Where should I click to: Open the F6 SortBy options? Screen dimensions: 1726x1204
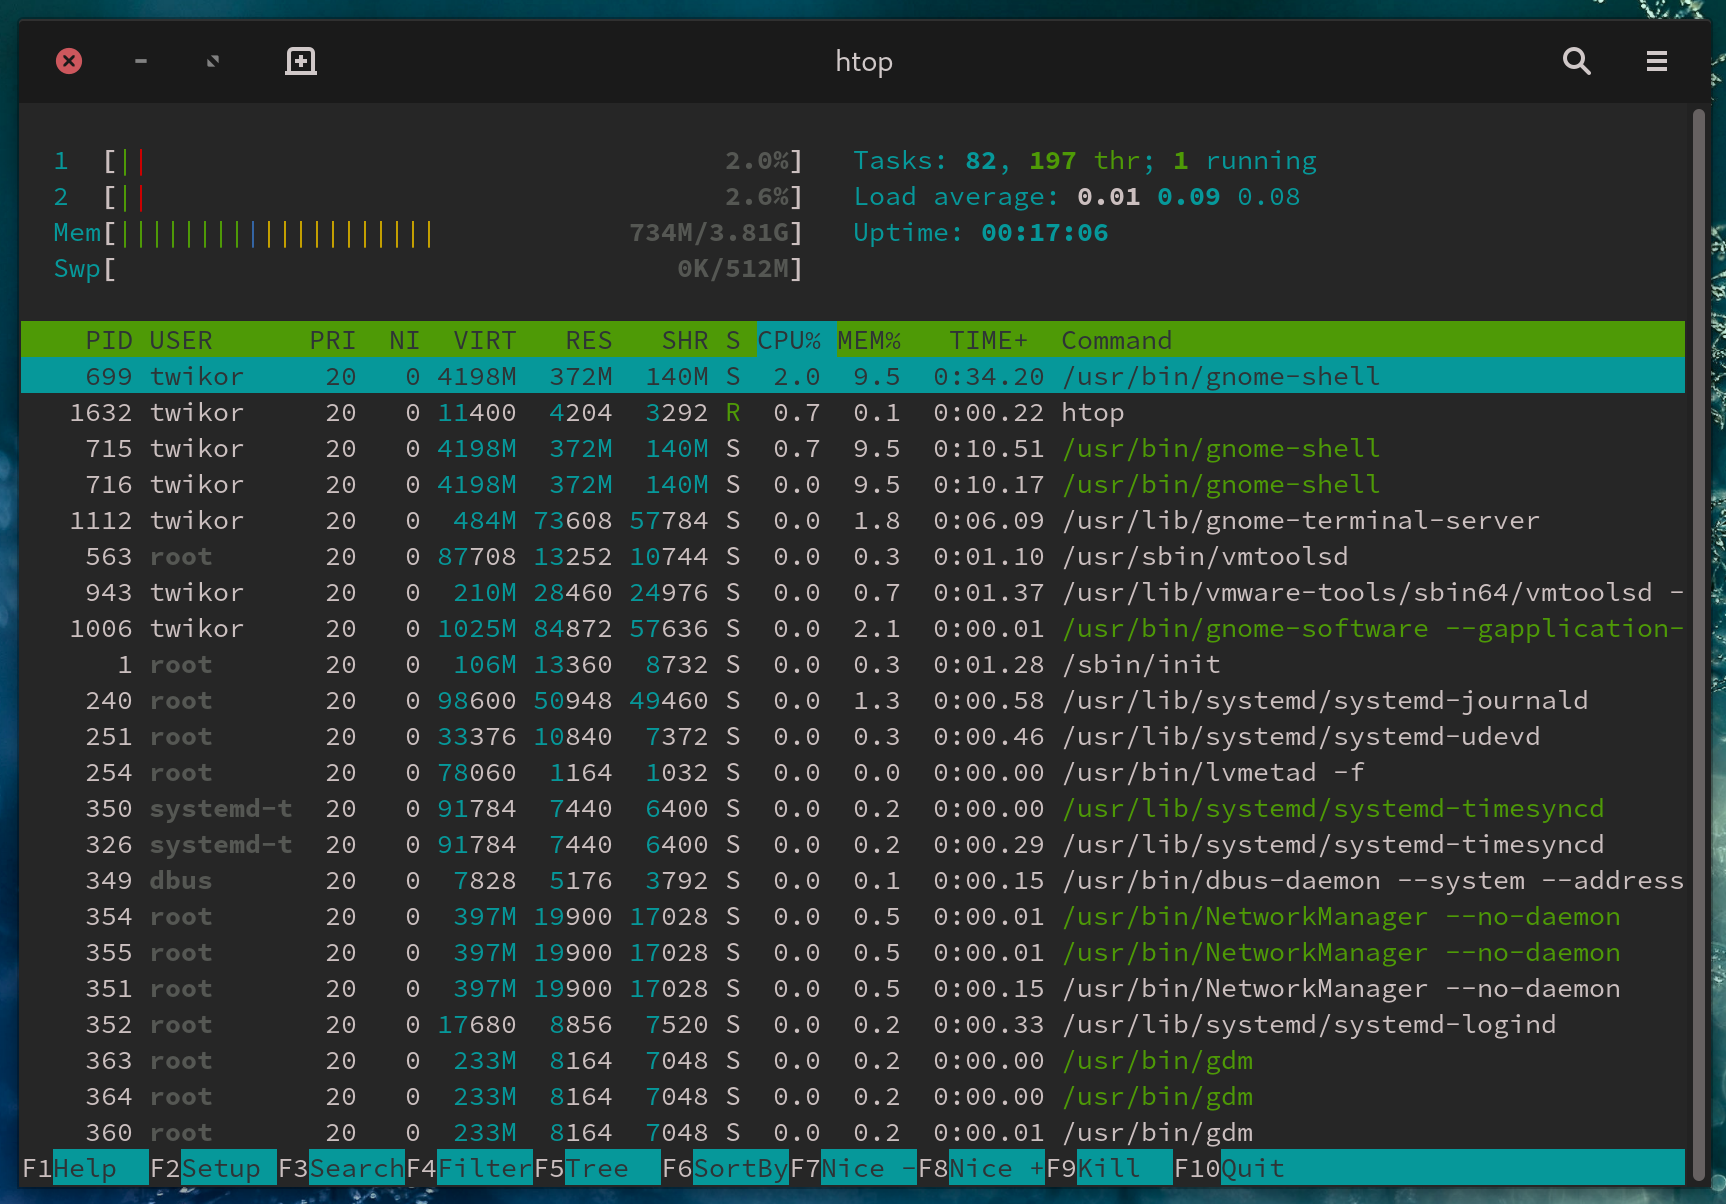(740, 1168)
